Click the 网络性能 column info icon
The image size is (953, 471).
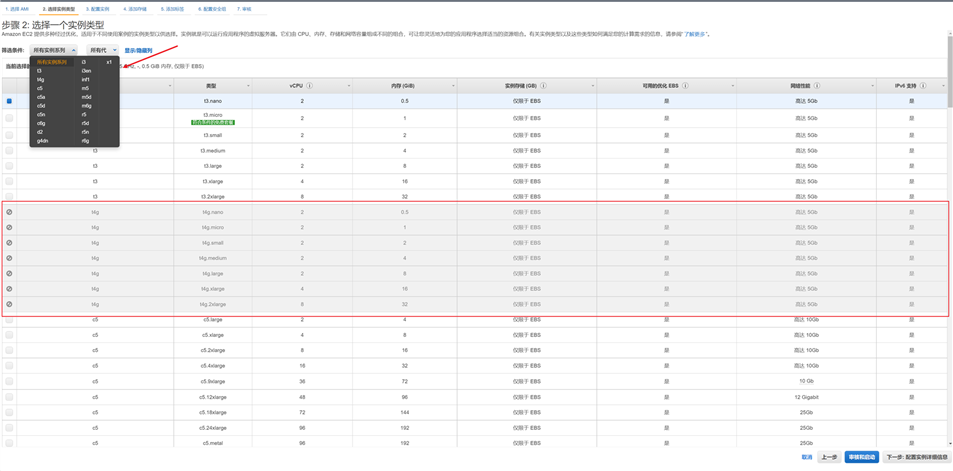tap(818, 86)
